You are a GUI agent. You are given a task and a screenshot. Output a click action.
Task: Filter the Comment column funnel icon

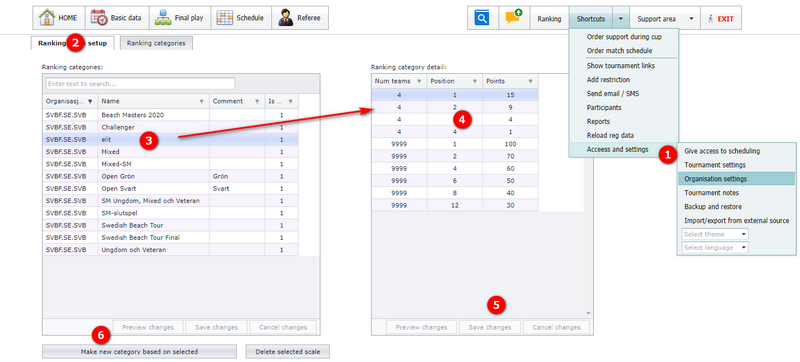click(x=257, y=101)
